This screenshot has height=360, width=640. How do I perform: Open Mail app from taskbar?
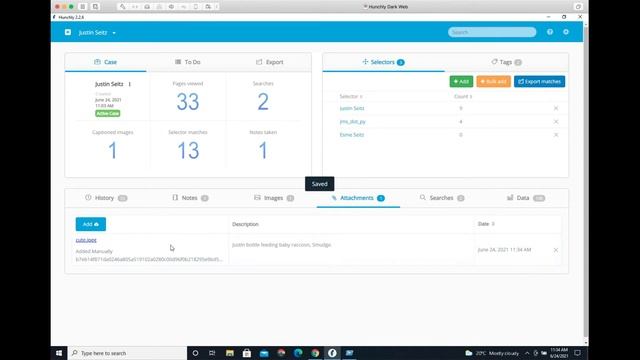264,353
